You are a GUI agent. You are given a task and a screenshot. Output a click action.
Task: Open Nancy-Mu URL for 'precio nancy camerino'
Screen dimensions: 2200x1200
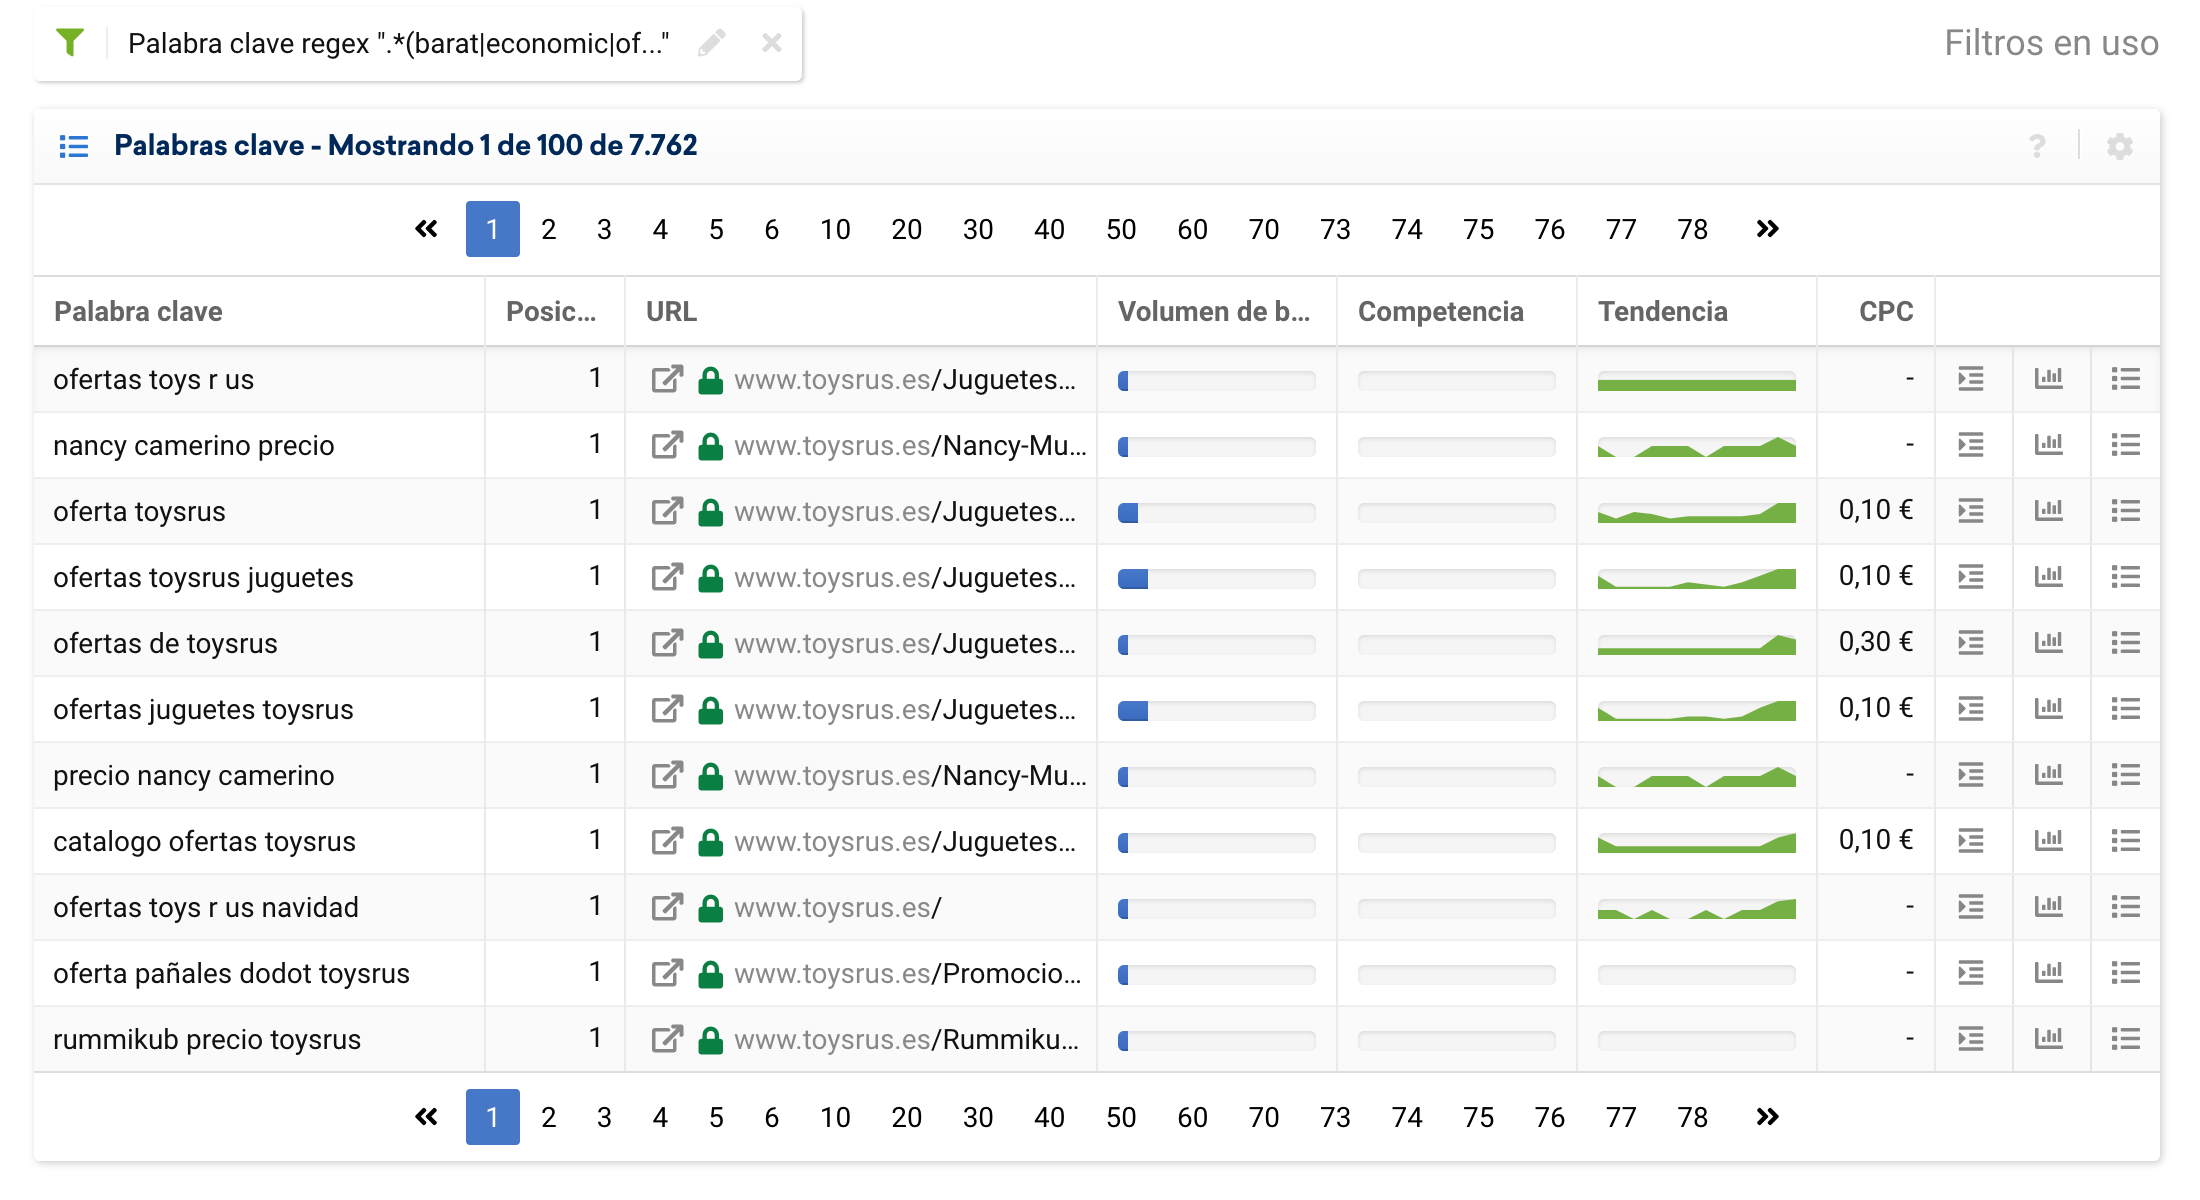click(910, 776)
